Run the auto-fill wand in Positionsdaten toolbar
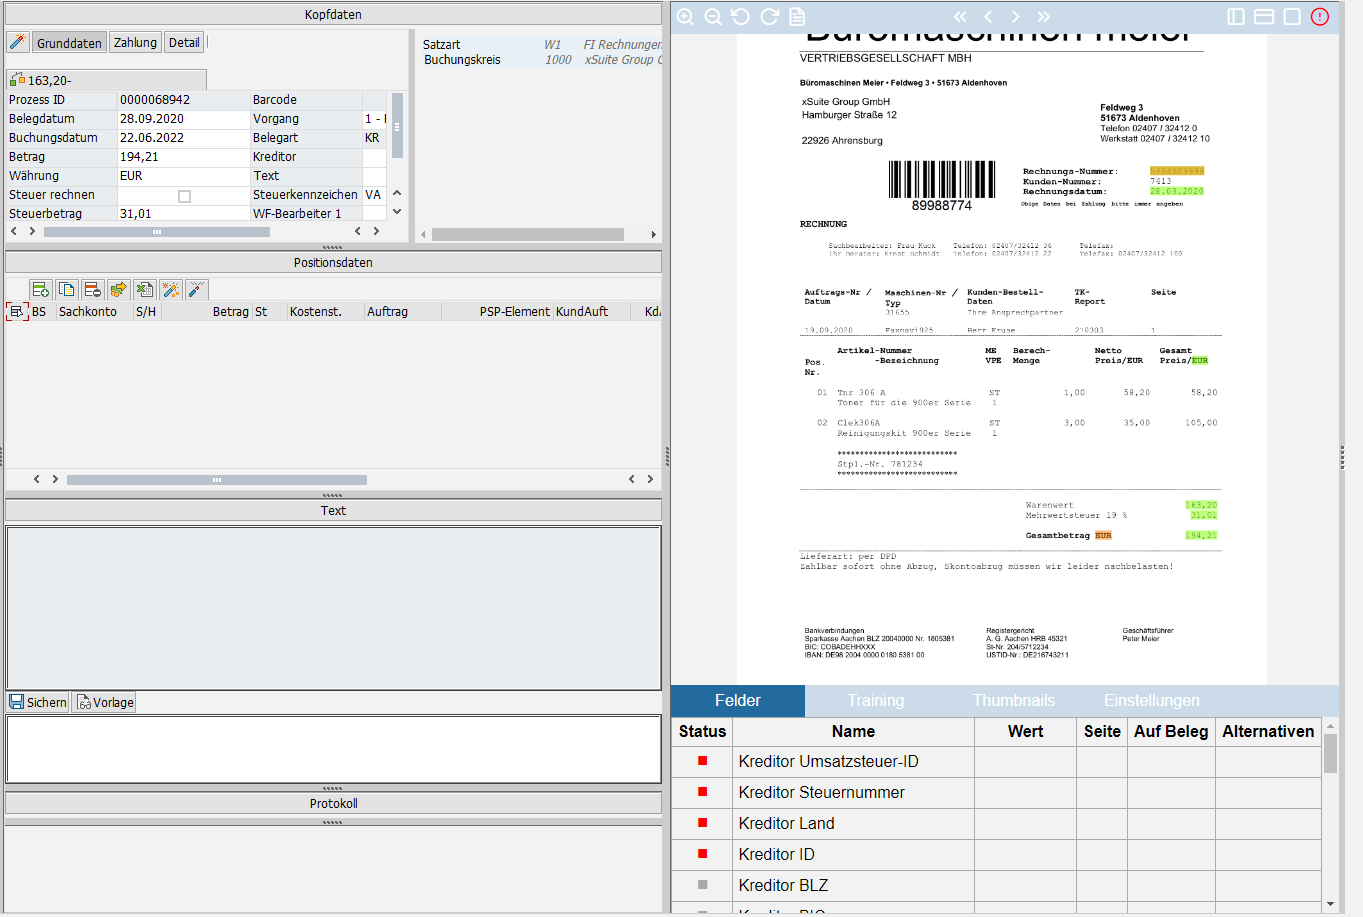1363x917 pixels. point(171,288)
